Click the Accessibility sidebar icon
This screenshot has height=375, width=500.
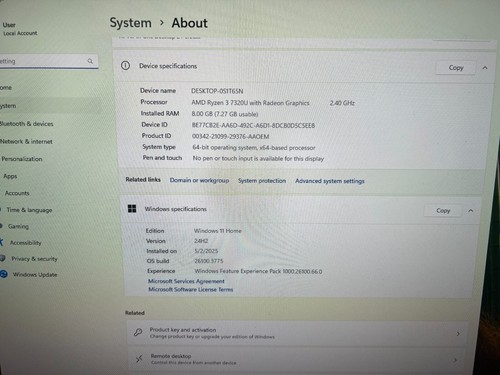click(x=2, y=242)
